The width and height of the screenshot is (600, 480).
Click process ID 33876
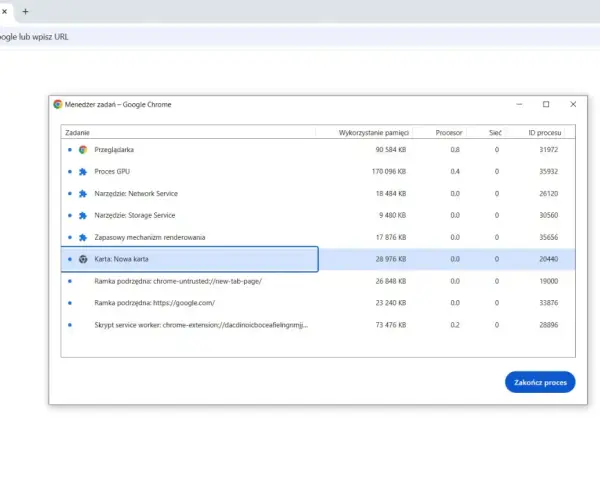[x=549, y=303]
